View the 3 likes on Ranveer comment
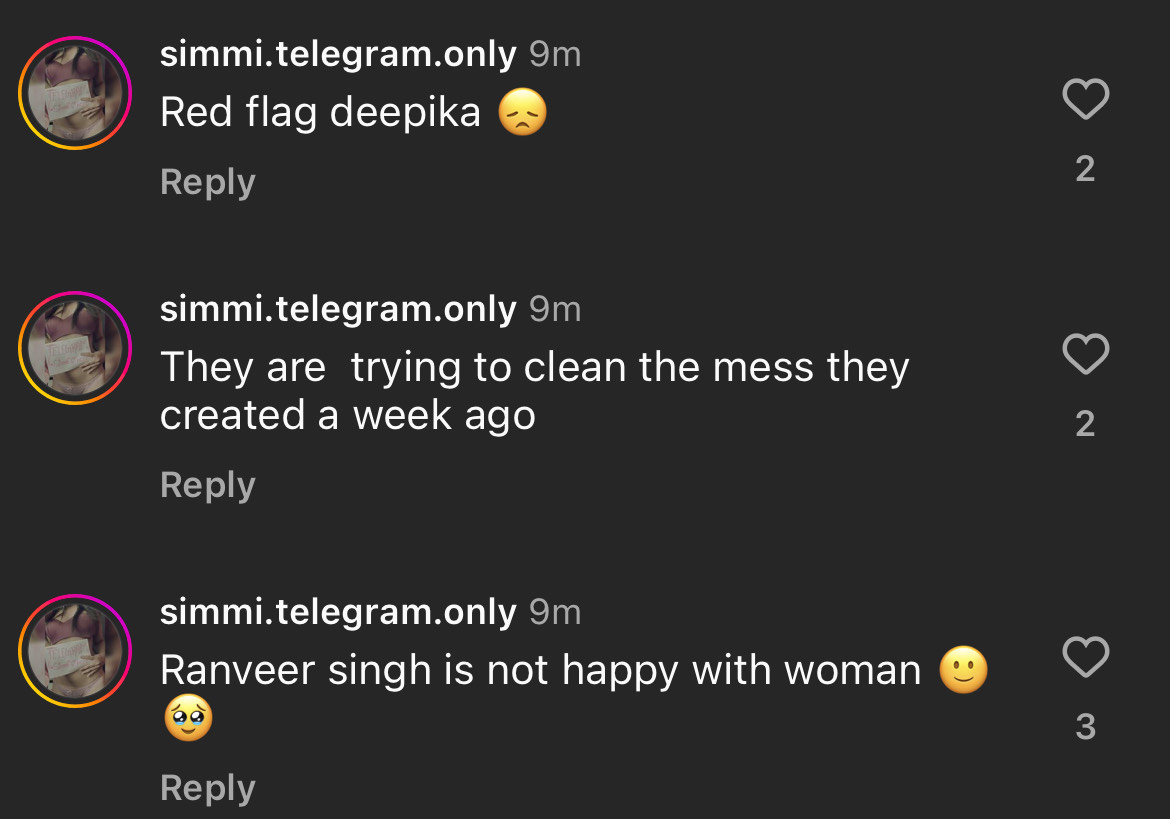Image resolution: width=1170 pixels, height=819 pixels. click(1085, 727)
